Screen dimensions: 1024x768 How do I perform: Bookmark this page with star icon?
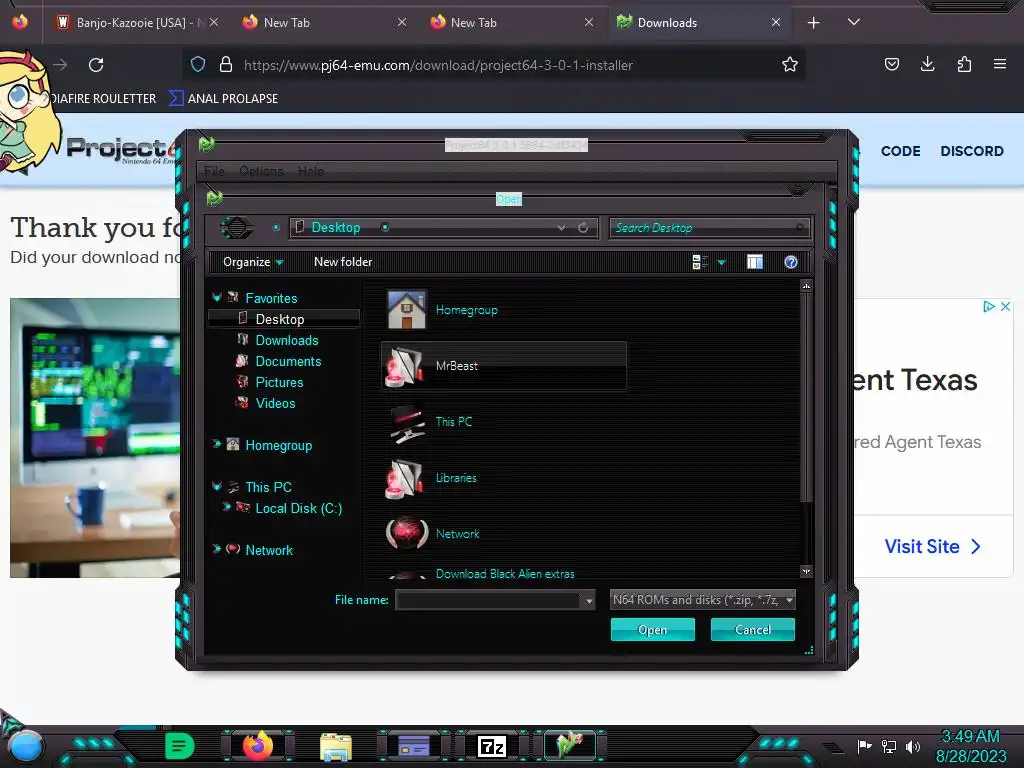click(790, 65)
